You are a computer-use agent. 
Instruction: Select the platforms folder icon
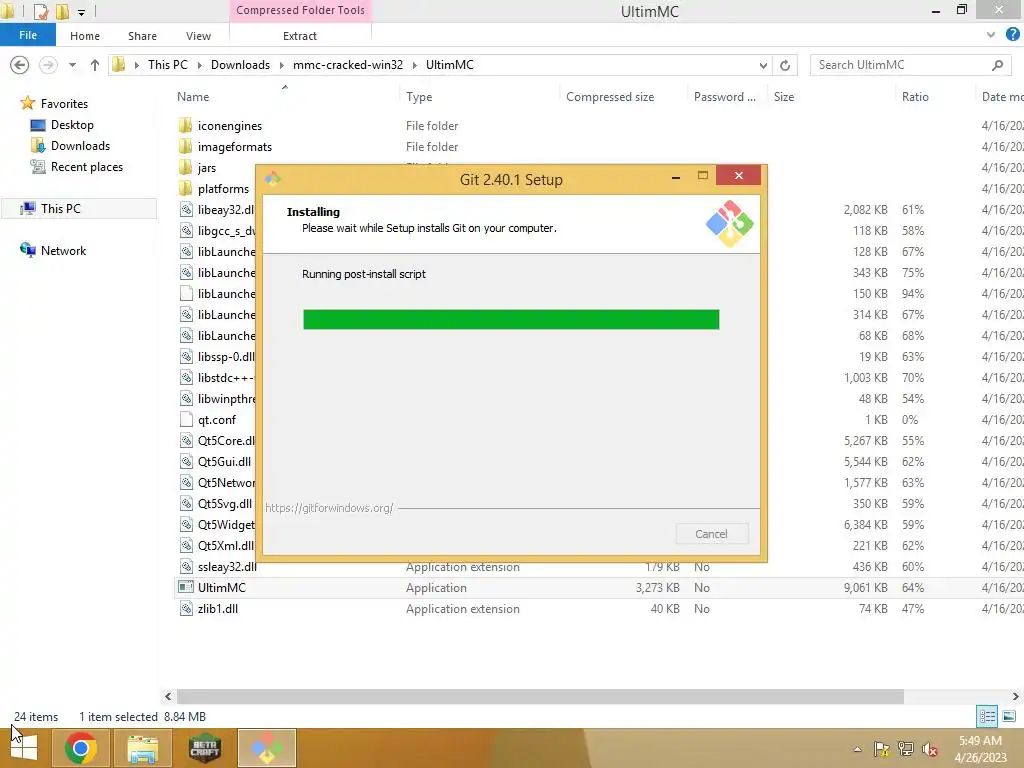pyautogui.click(x=185, y=188)
